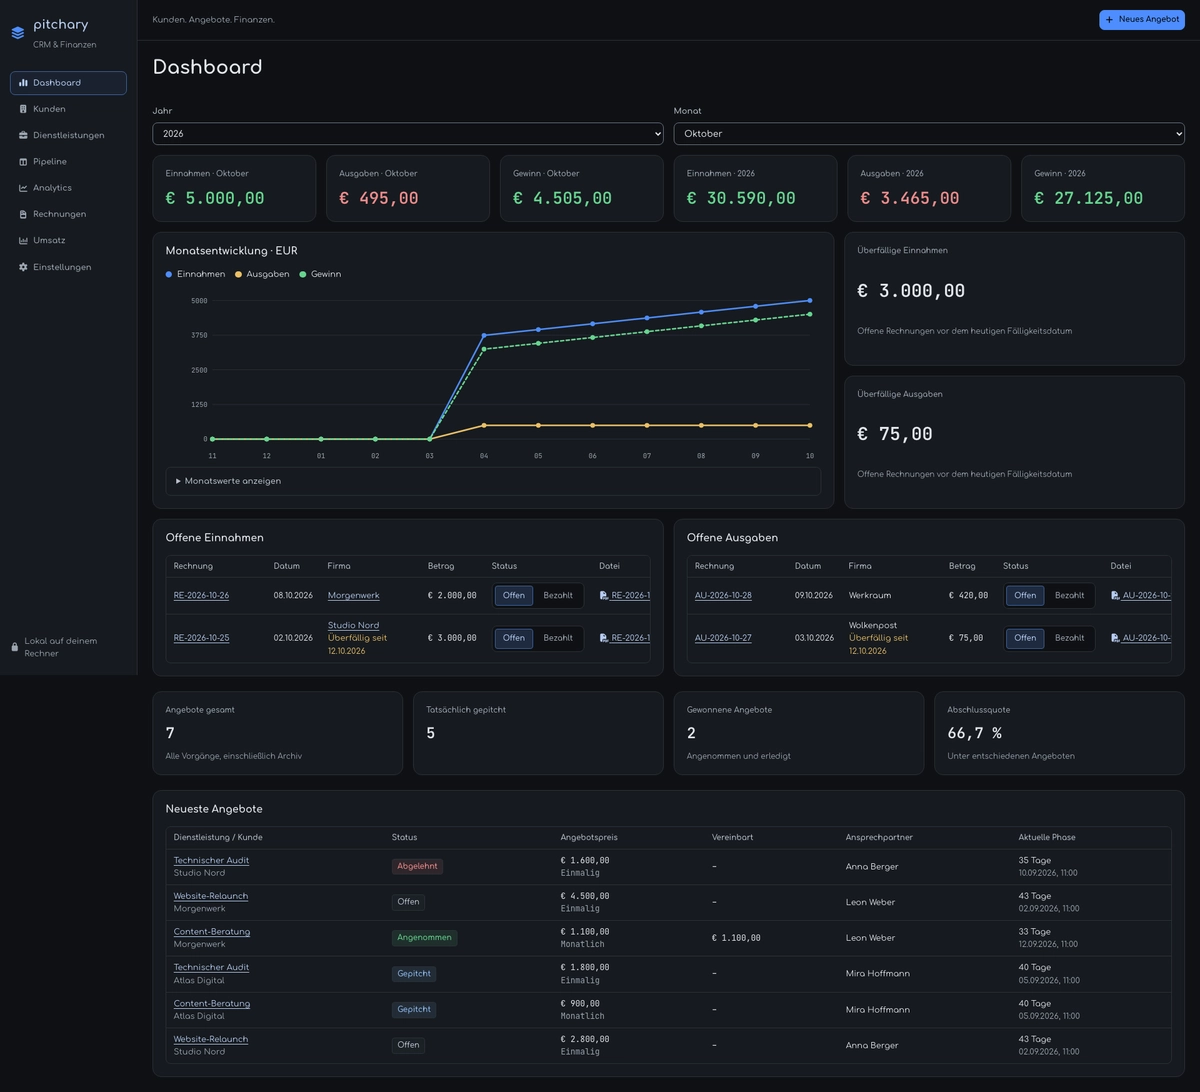Viewport: 1200px width, 1092px height.
Task: Open invoice RE-2026-10-25
Action: [201, 638]
